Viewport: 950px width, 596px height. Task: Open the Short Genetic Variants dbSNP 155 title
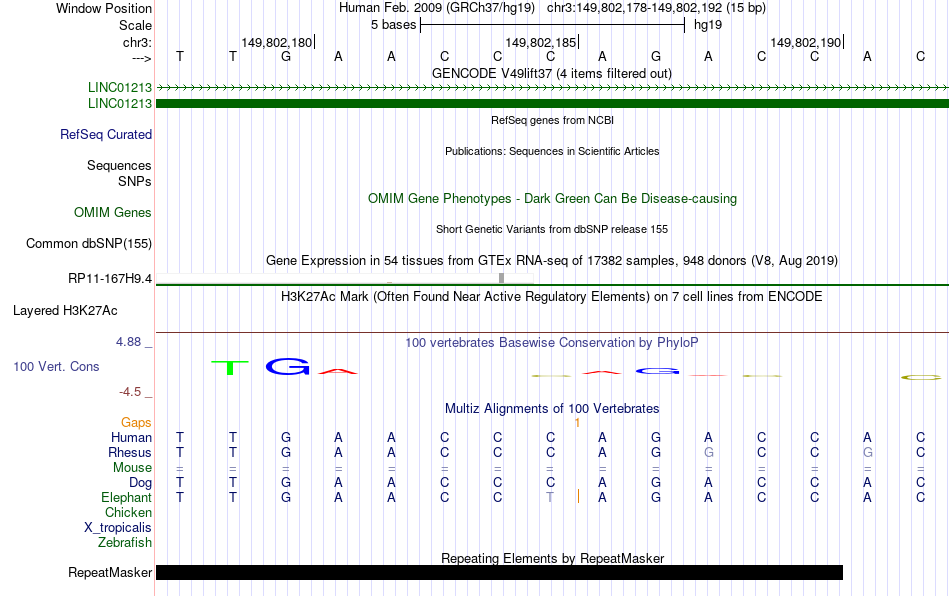click(551, 229)
